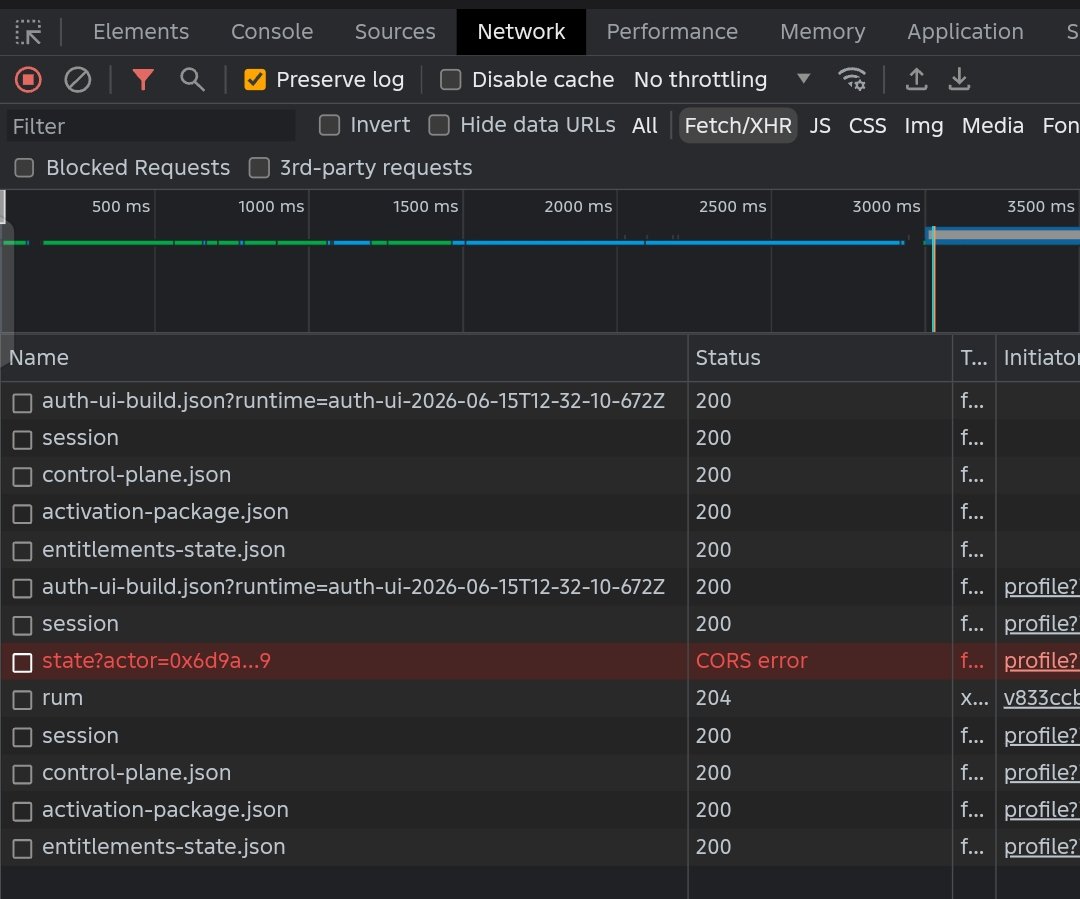The width and height of the screenshot is (1080, 899).
Task: Filter by Fetch/XHR requests
Action: tap(738, 126)
